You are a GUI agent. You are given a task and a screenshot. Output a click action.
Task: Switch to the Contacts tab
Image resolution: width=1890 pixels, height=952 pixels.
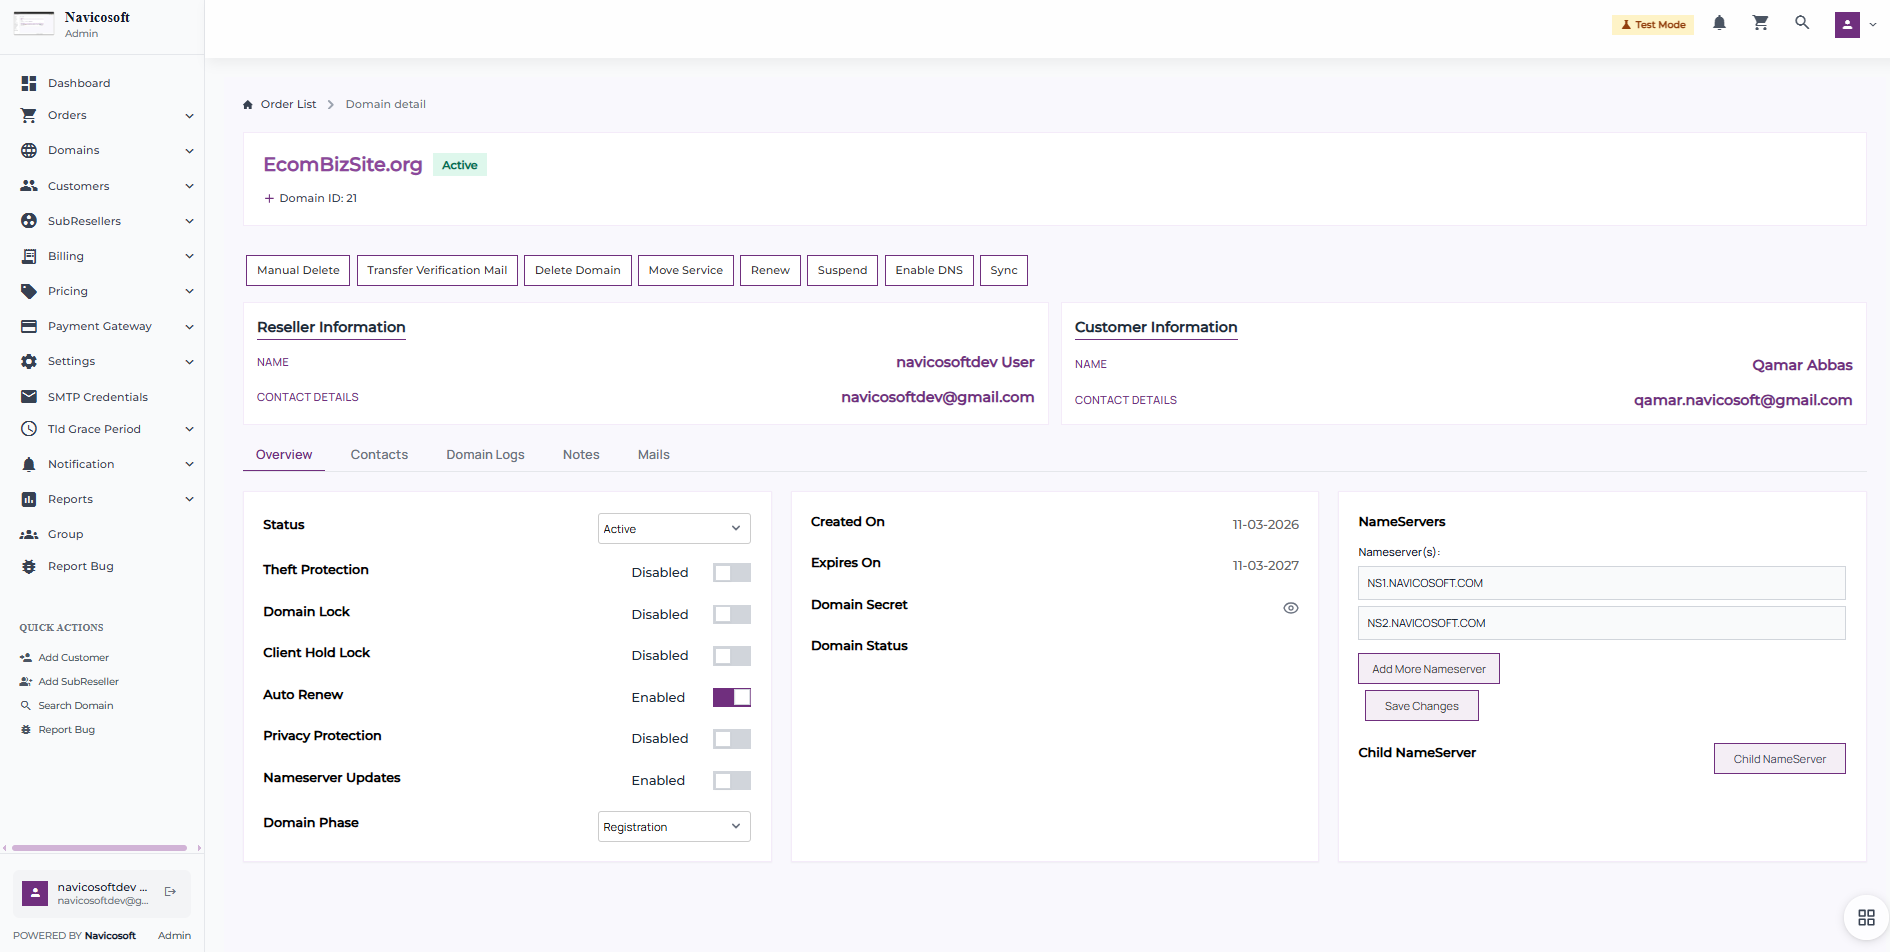tap(379, 454)
